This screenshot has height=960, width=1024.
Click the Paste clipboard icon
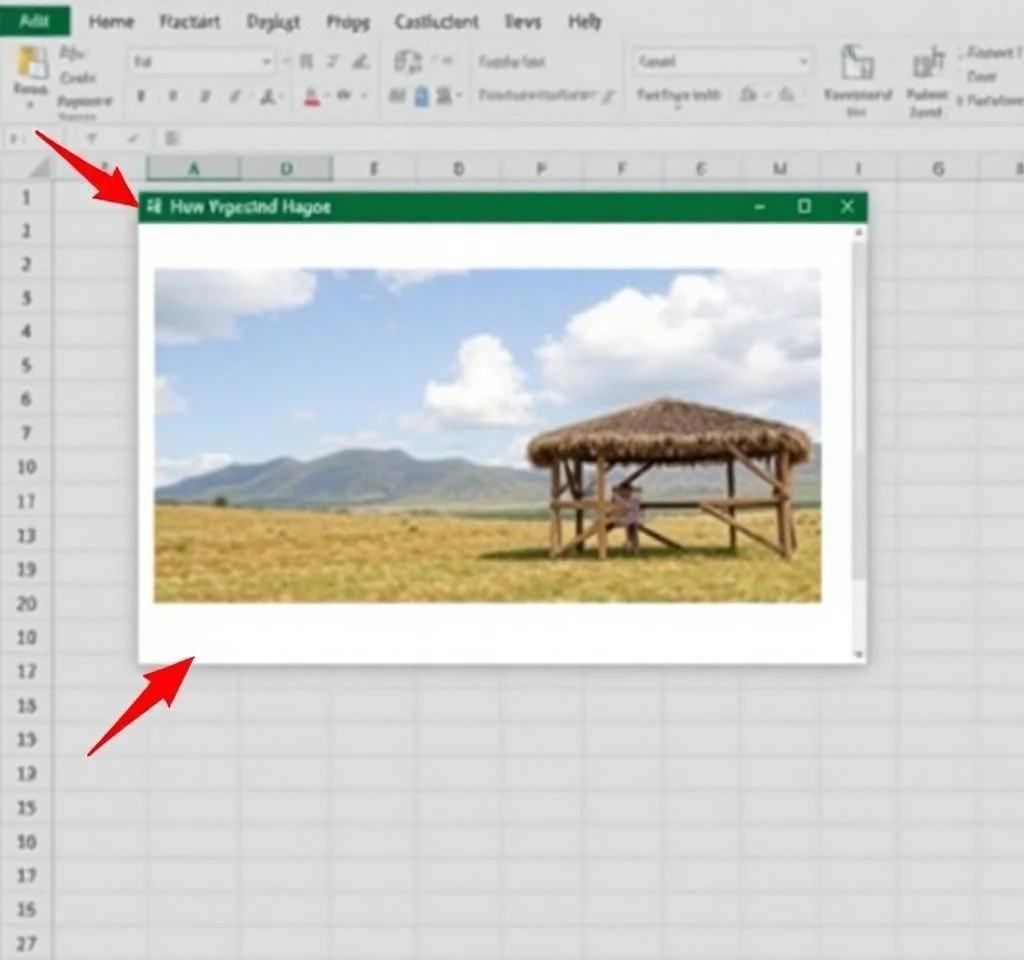[x=30, y=64]
